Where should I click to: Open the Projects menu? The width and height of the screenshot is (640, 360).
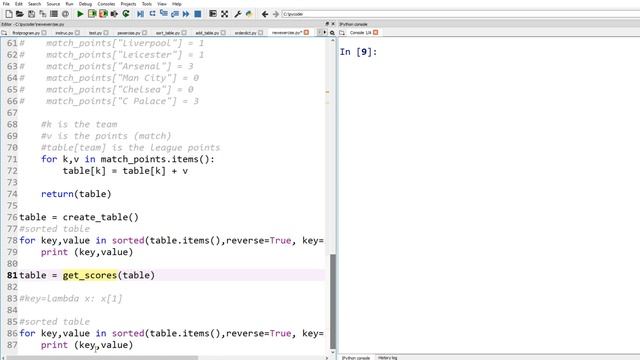(x=128, y=4)
